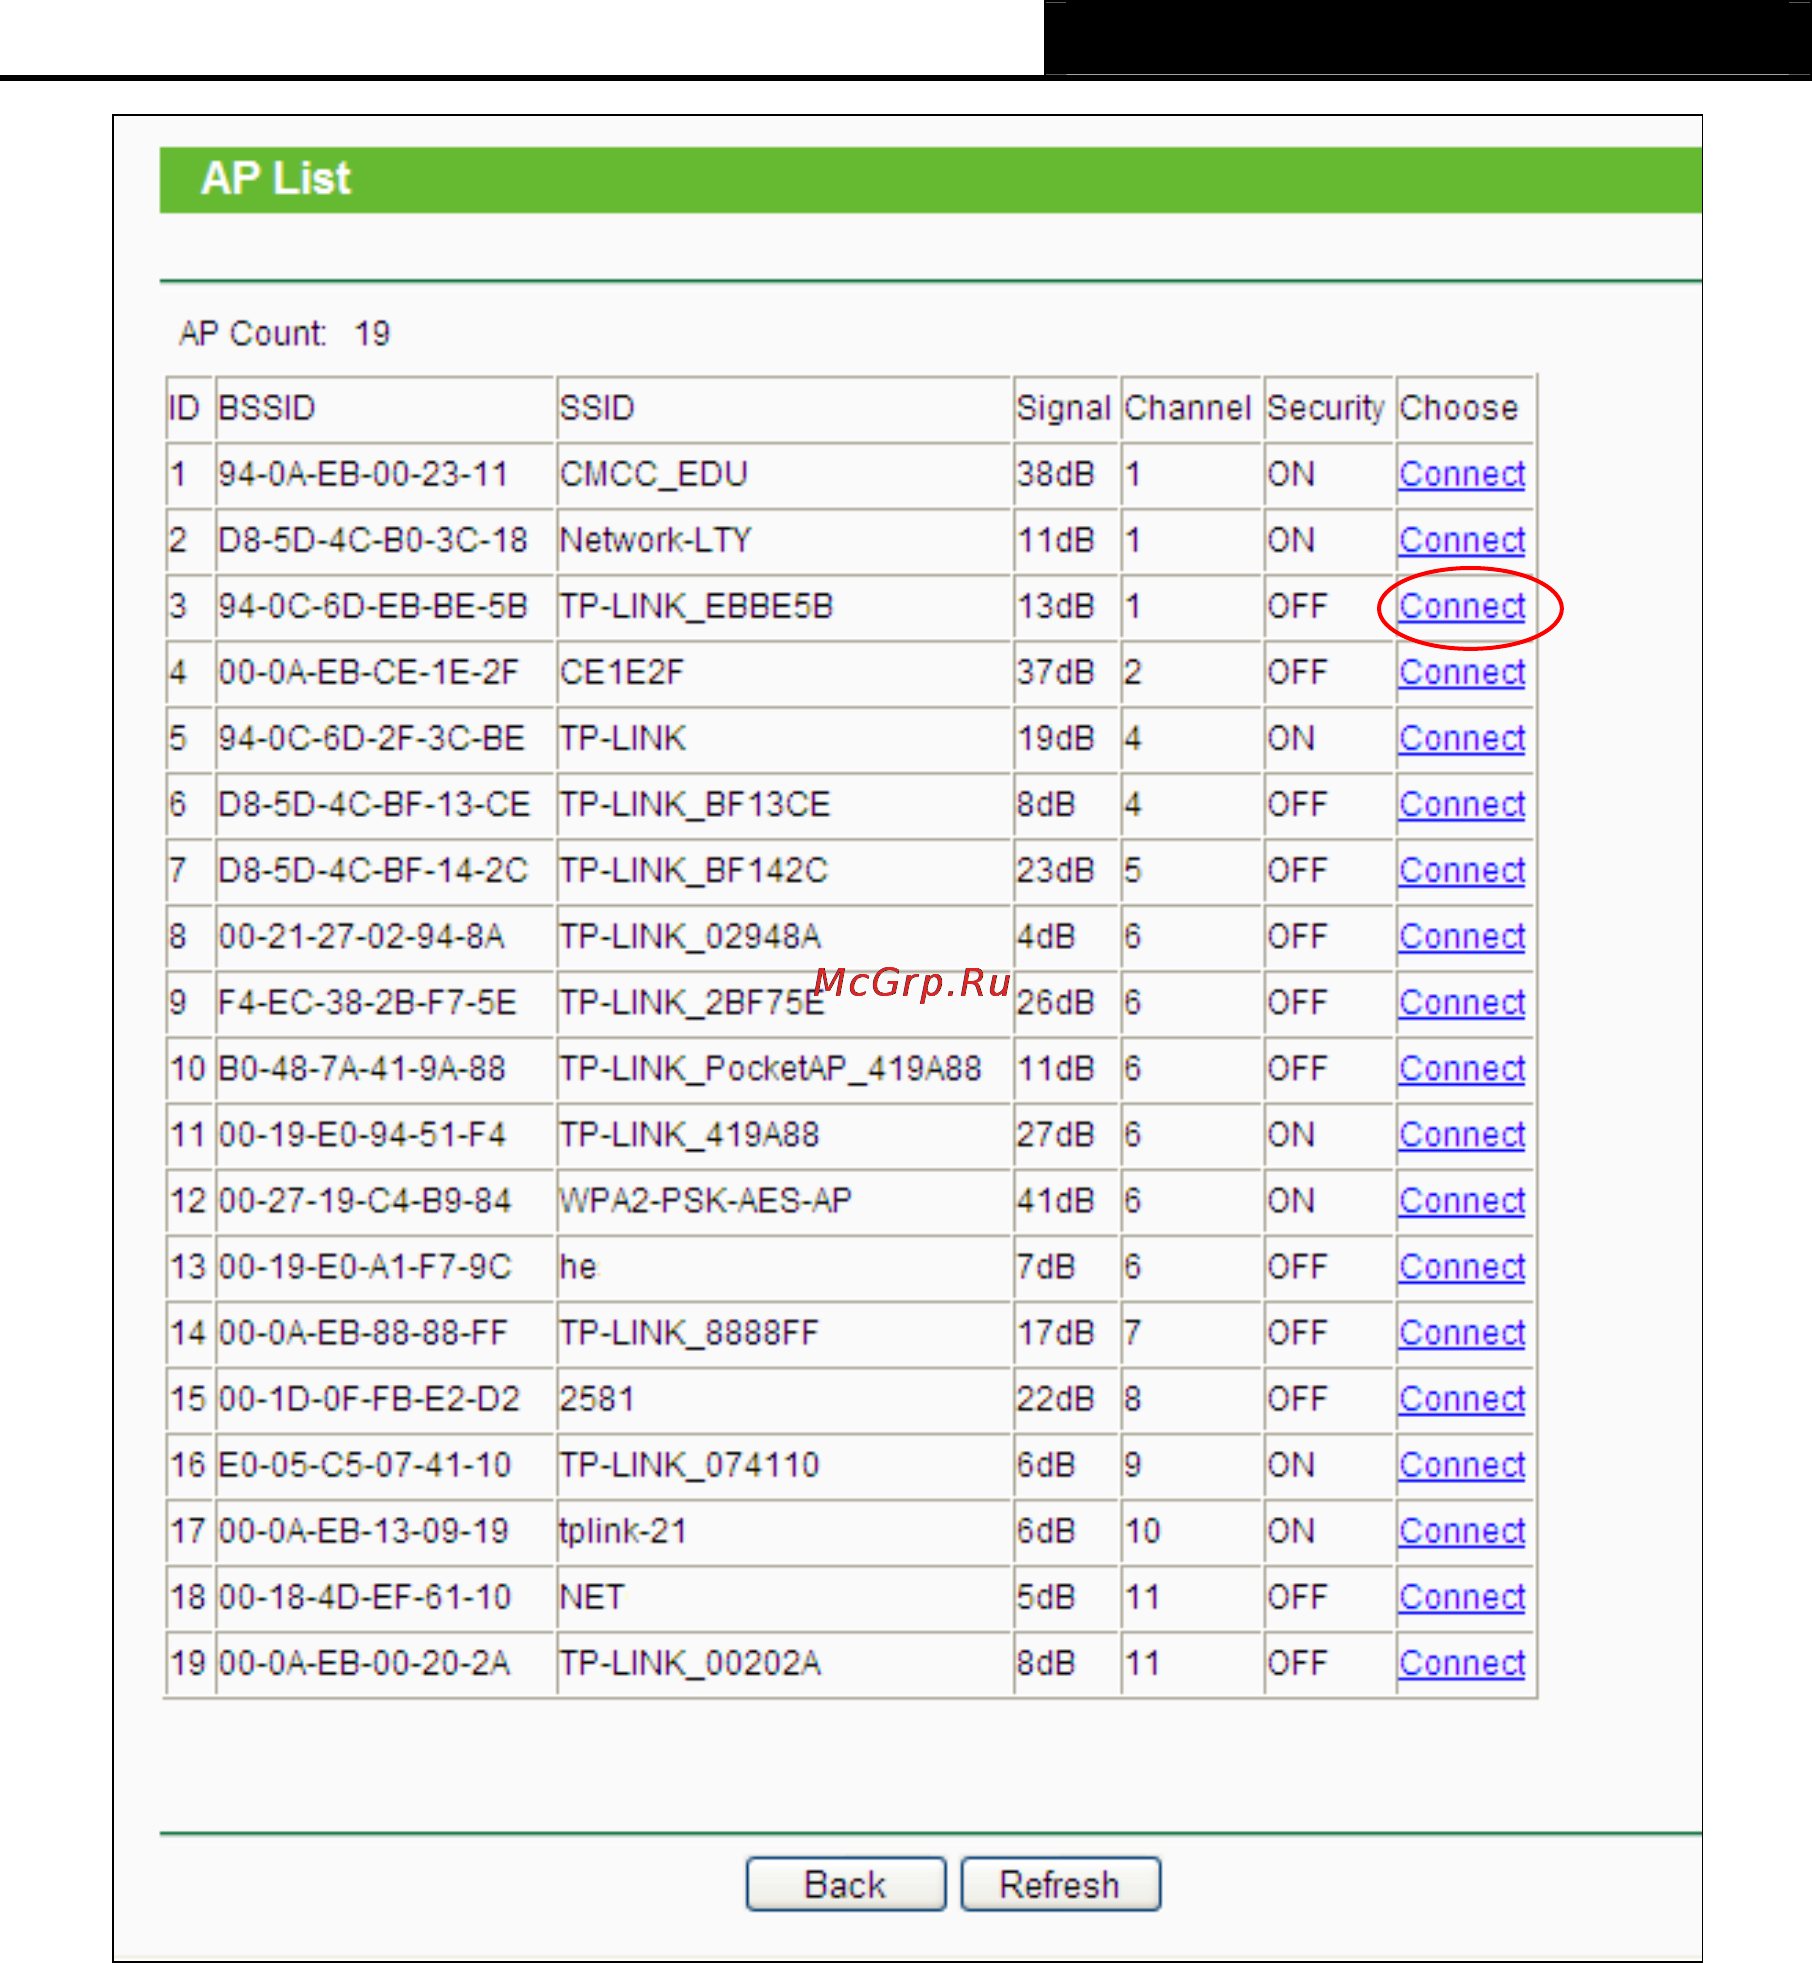Click BSSID 00-1D-0F-FB-E2-D2
This screenshot has width=1812, height=1963.
(x=369, y=1398)
